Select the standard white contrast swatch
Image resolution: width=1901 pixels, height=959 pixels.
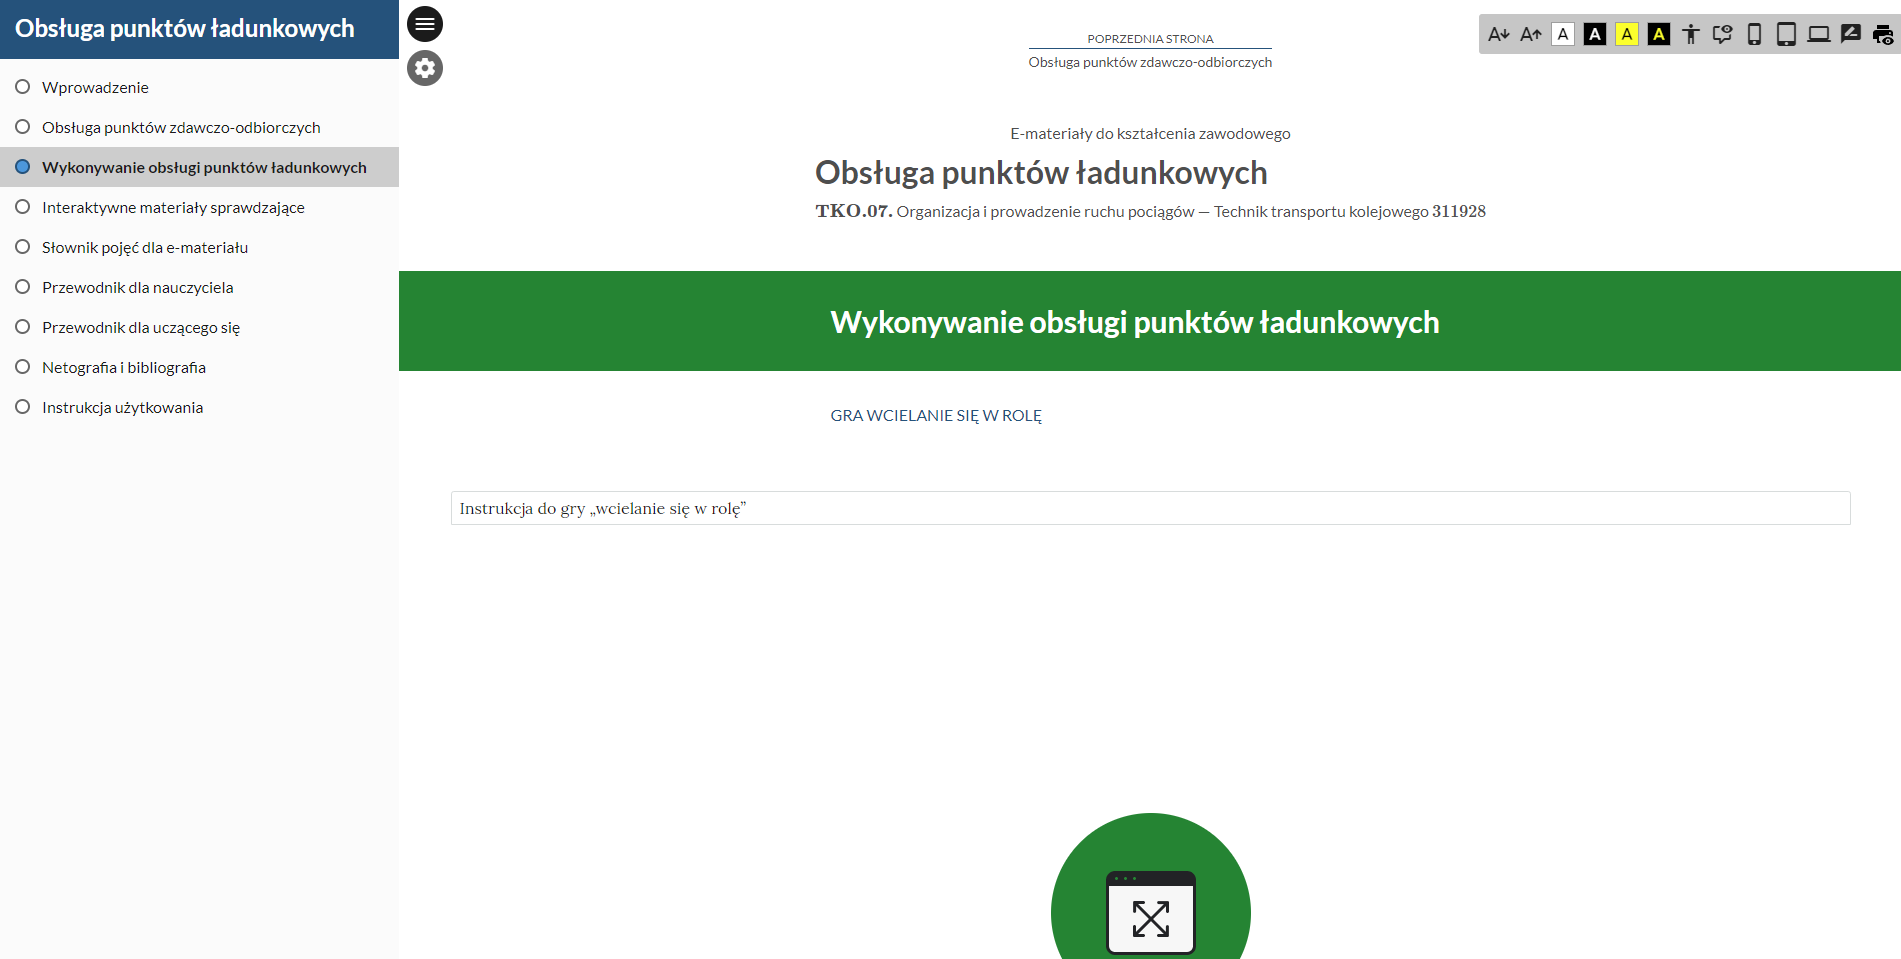pos(1563,33)
